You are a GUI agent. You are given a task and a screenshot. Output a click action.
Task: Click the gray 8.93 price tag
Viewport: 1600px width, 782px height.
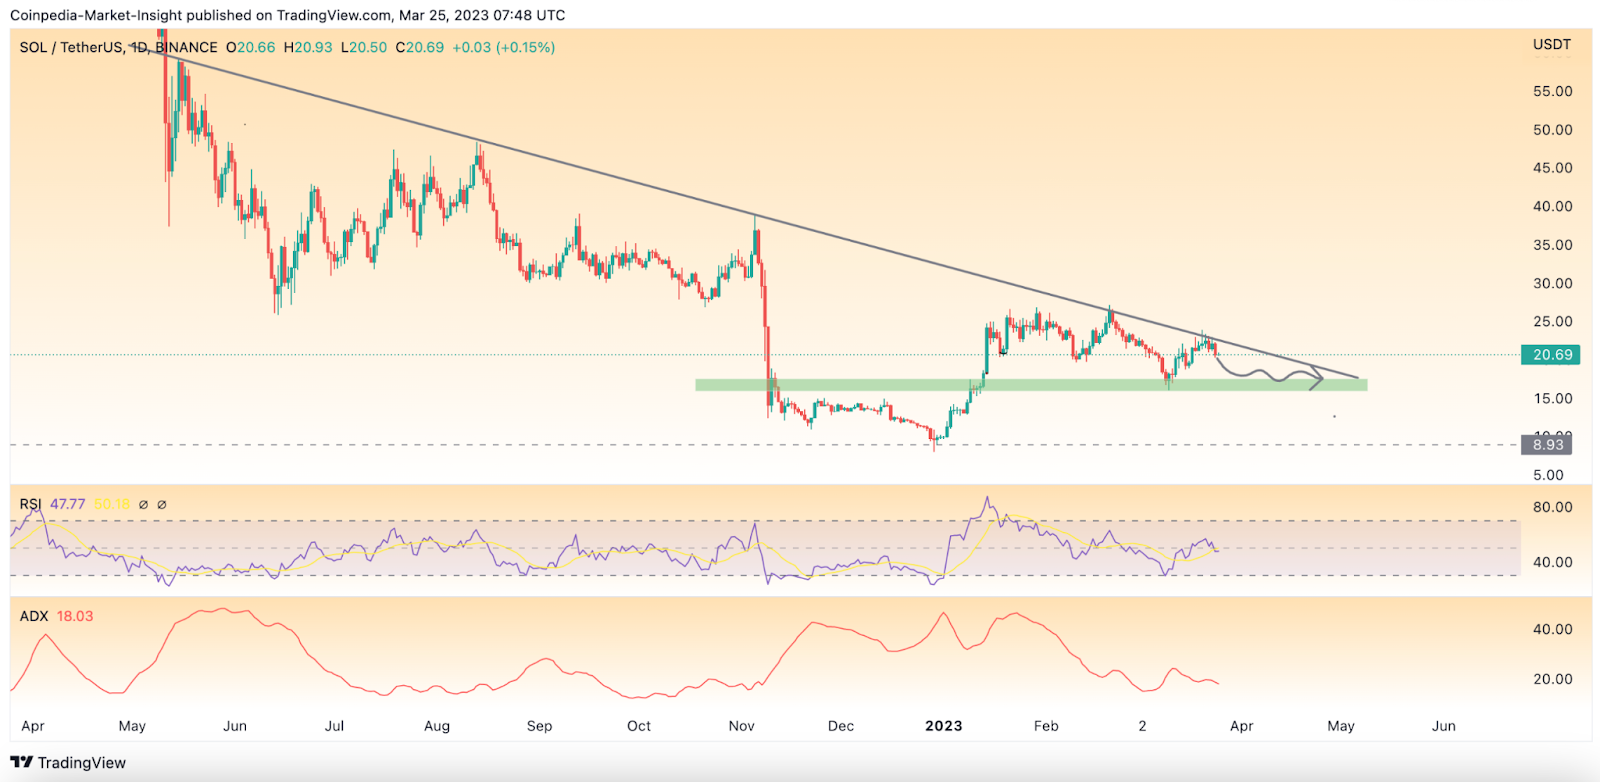pyautogui.click(x=1547, y=445)
